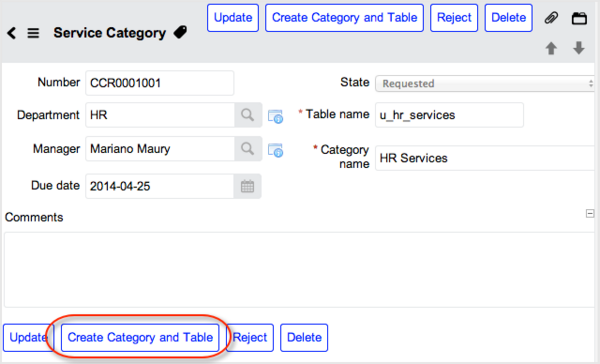Click the top Reject button

tap(454, 18)
